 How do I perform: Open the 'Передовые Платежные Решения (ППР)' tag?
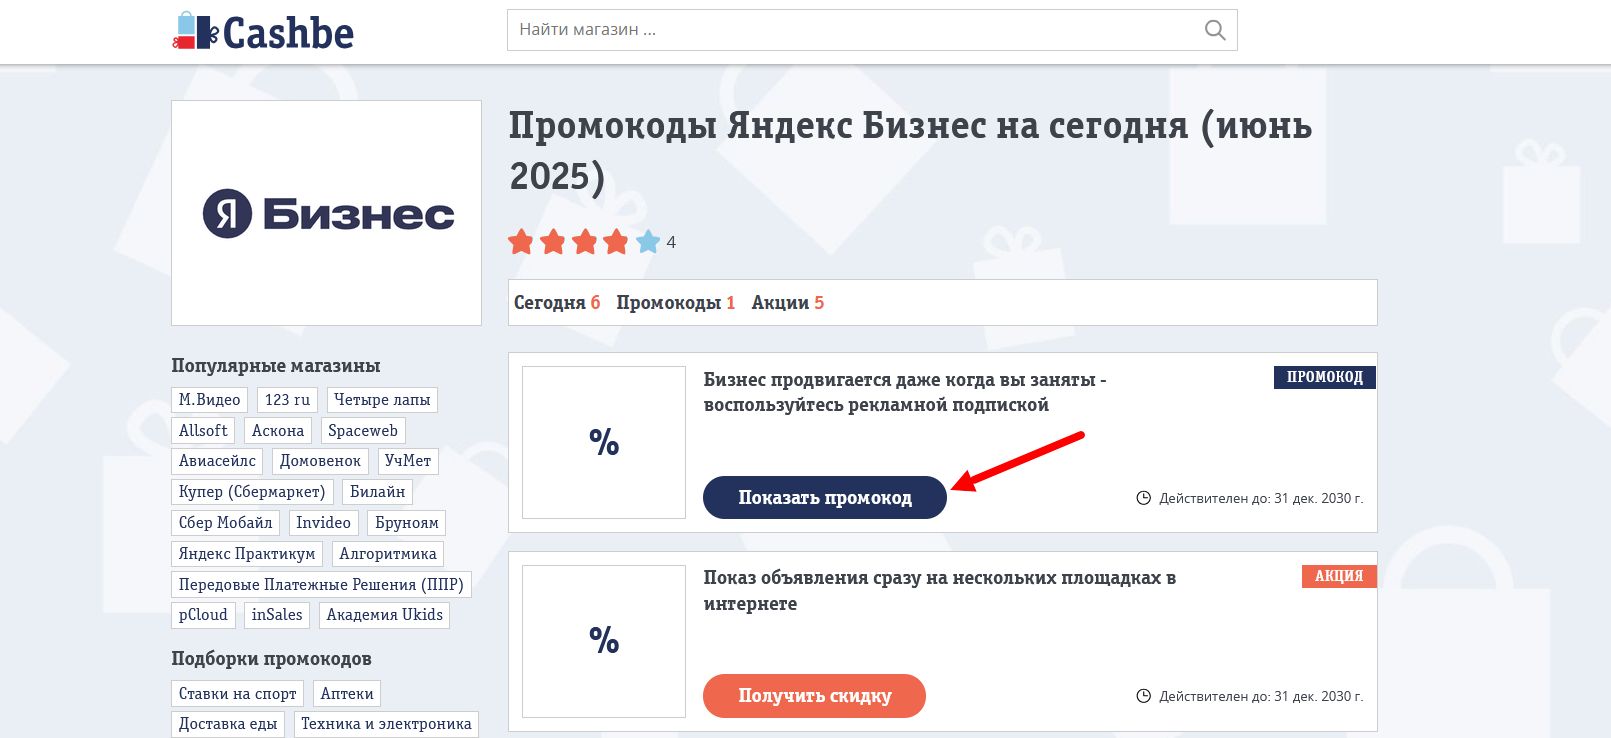click(x=321, y=585)
